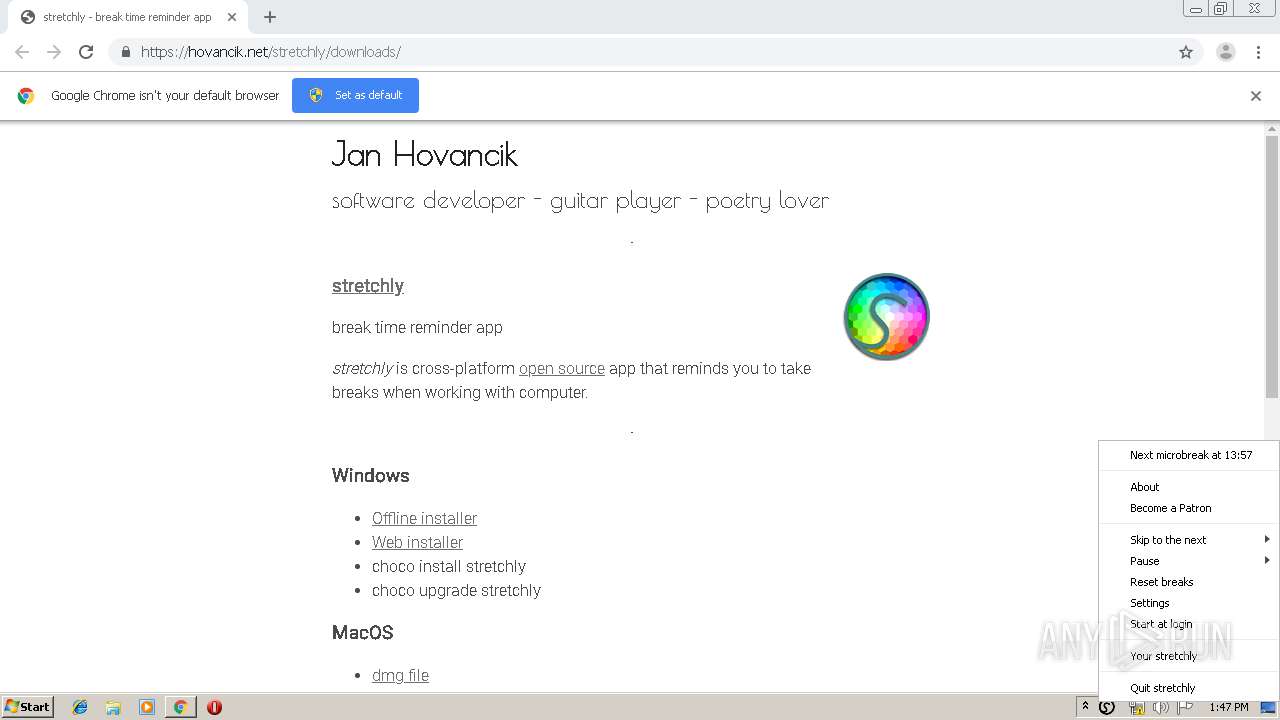Open About from the stretchly menu
Viewport: 1280px width, 720px height.
(1189, 487)
